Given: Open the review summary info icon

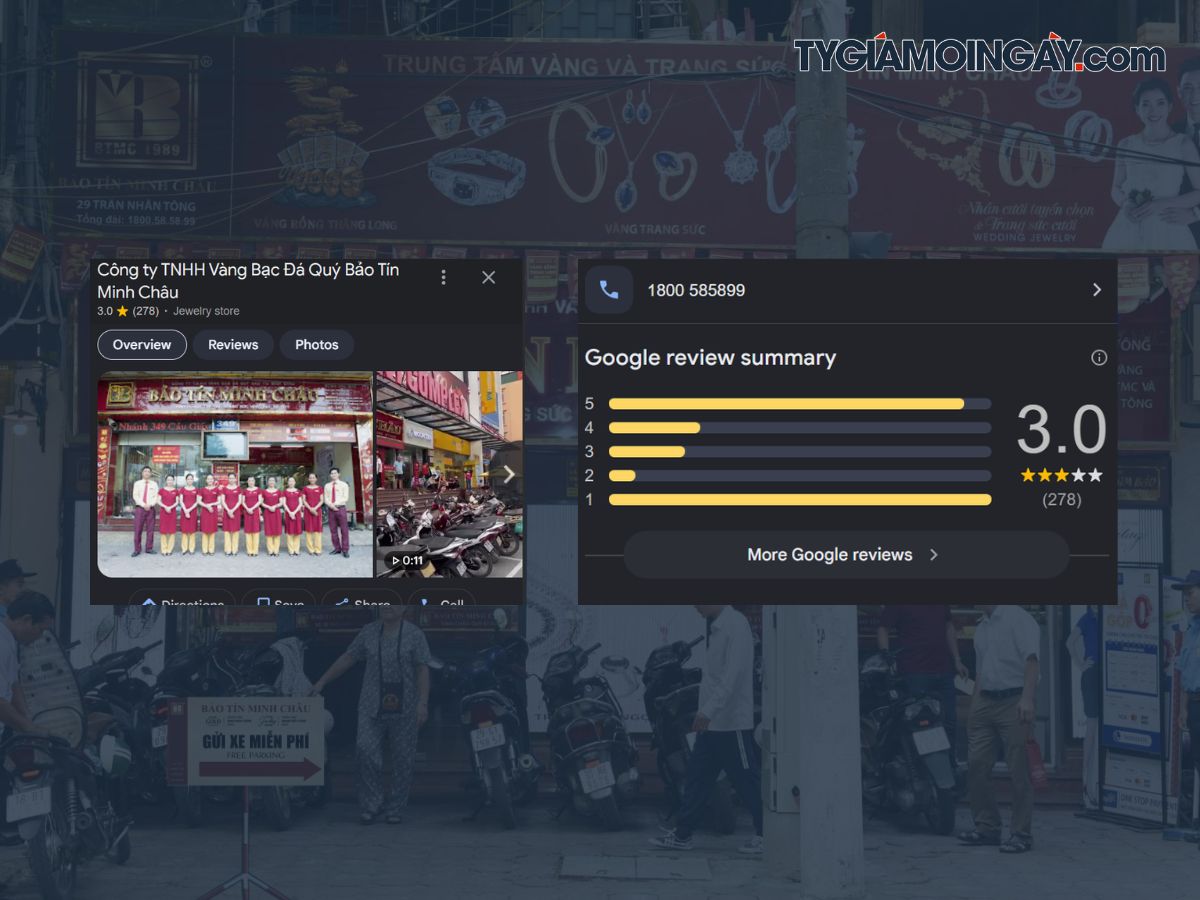Looking at the screenshot, I should point(1099,358).
